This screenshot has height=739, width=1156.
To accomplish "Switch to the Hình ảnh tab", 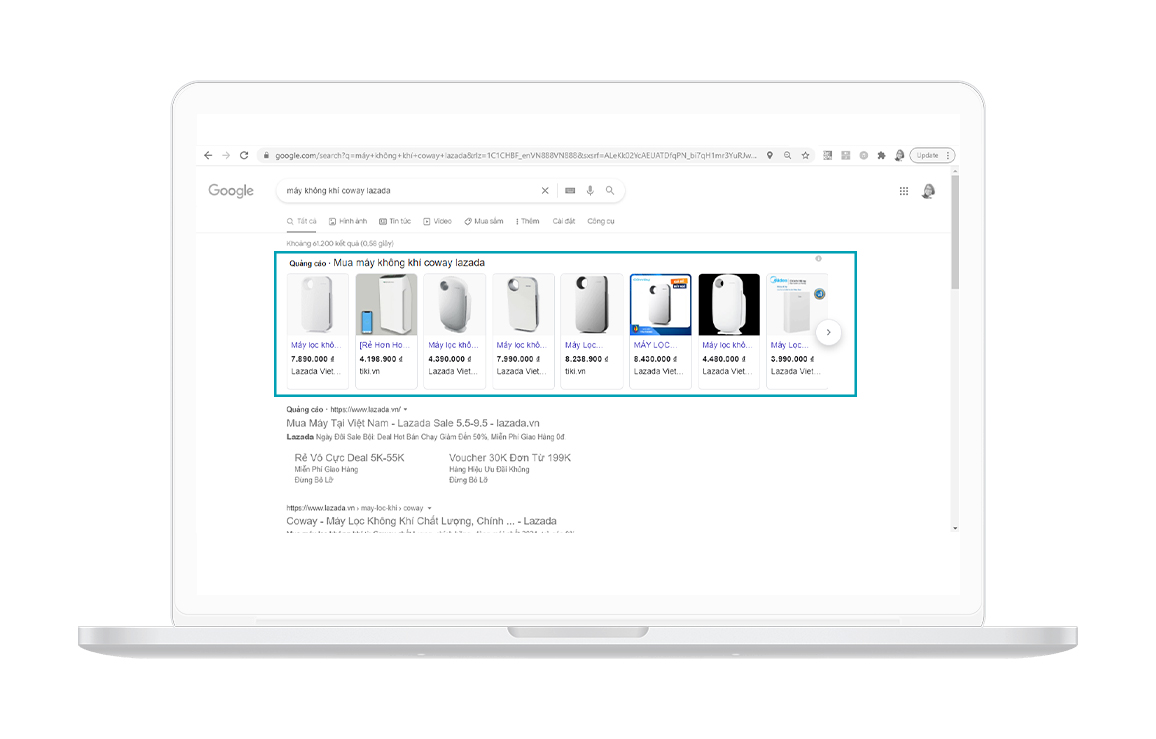I will [348, 221].
